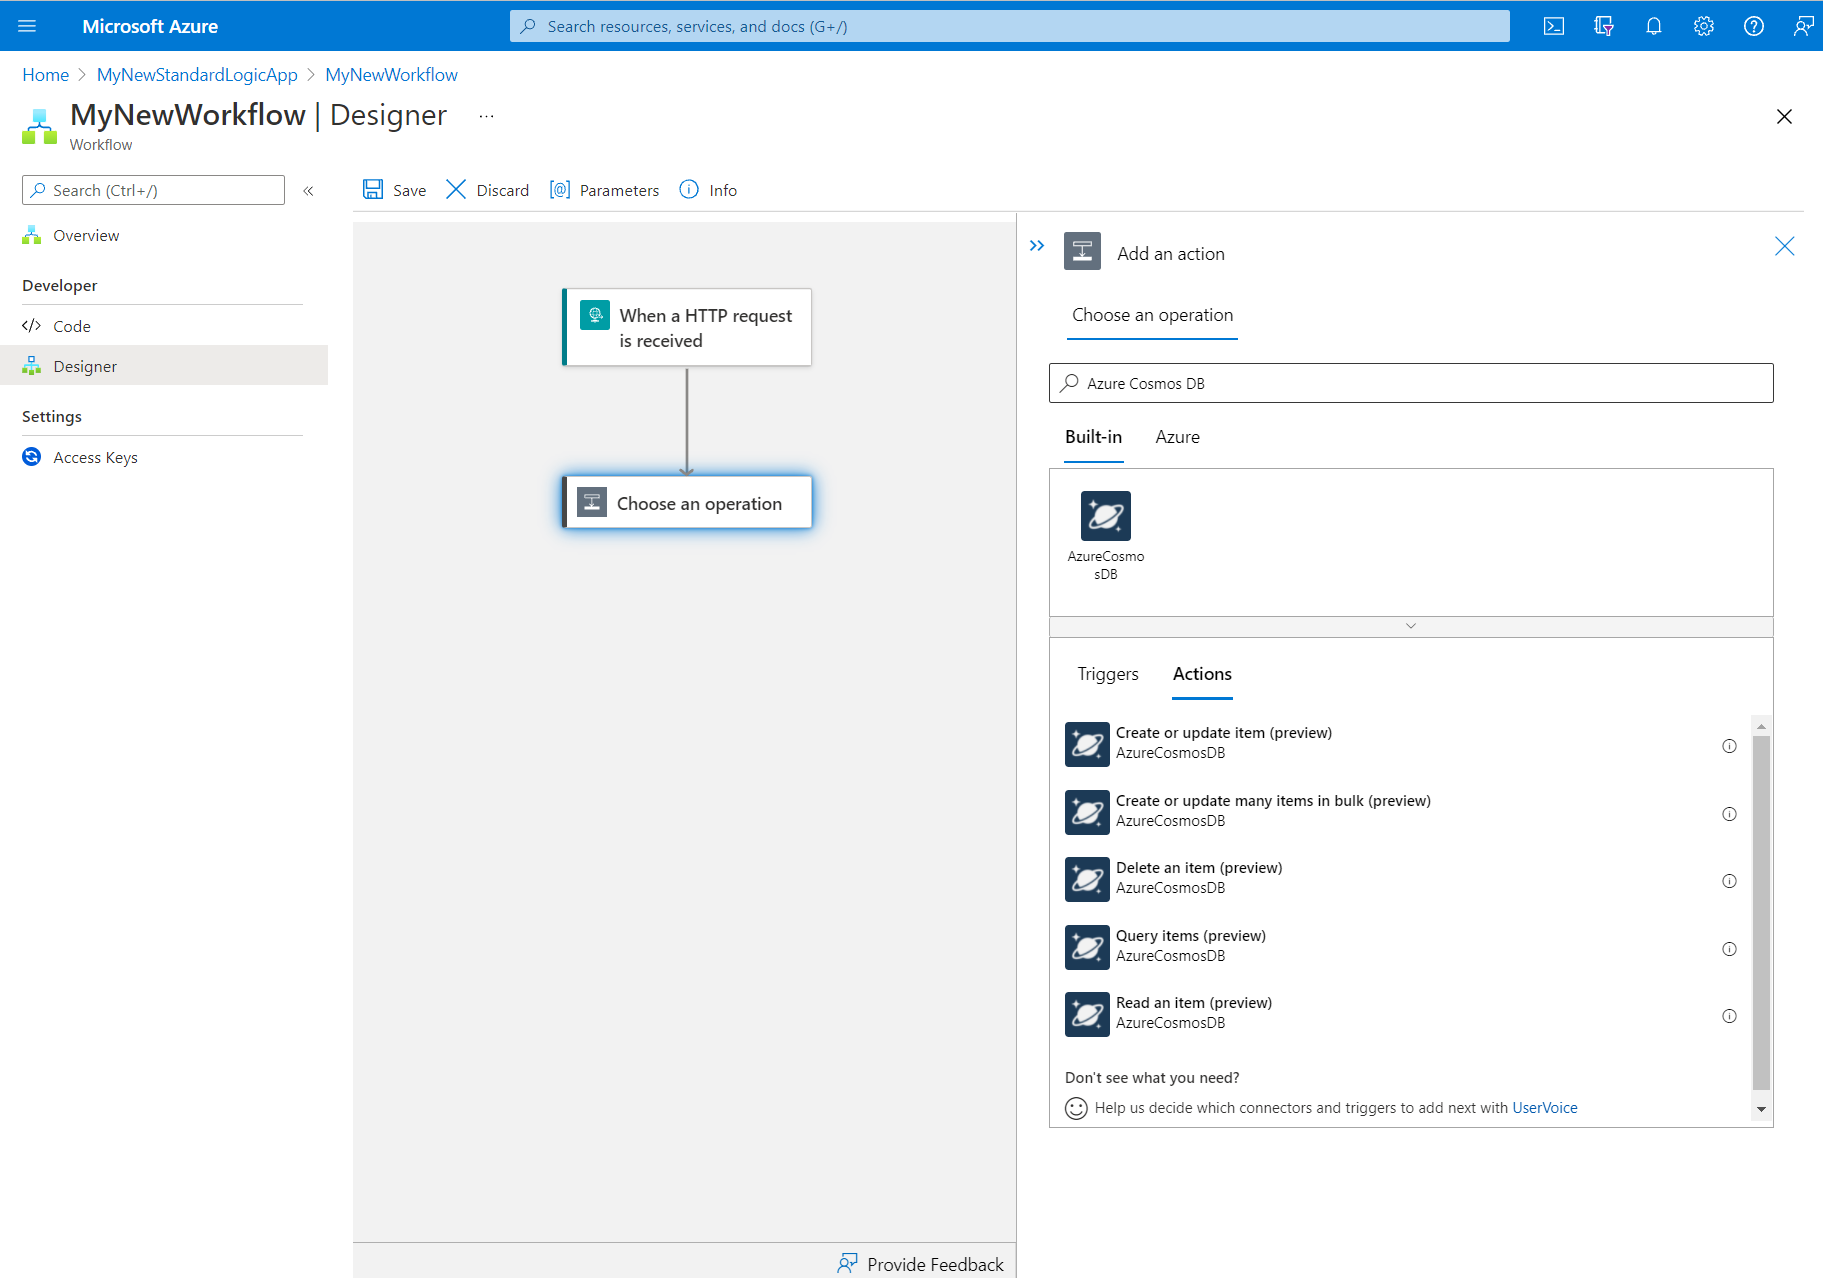The height and width of the screenshot is (1278, 1823).
Task: Open the more options ellipsis by title
Action: (x=486, y=116)
